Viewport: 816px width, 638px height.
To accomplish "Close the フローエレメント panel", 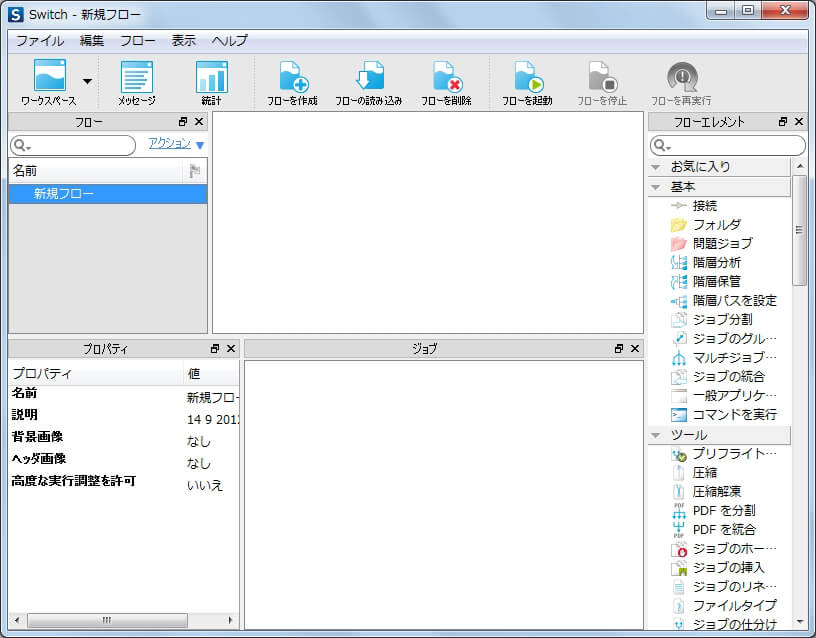I will [799, 122].
